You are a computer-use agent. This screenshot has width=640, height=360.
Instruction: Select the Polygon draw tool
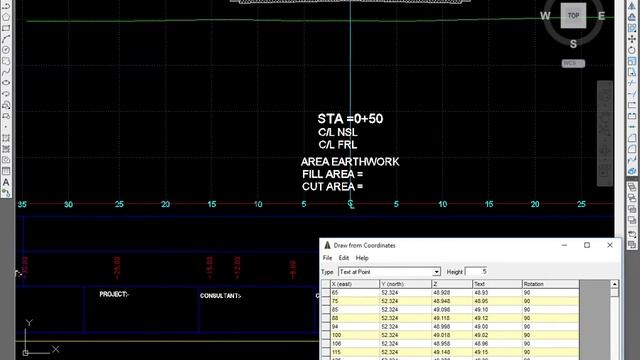(x=6, y=17)
